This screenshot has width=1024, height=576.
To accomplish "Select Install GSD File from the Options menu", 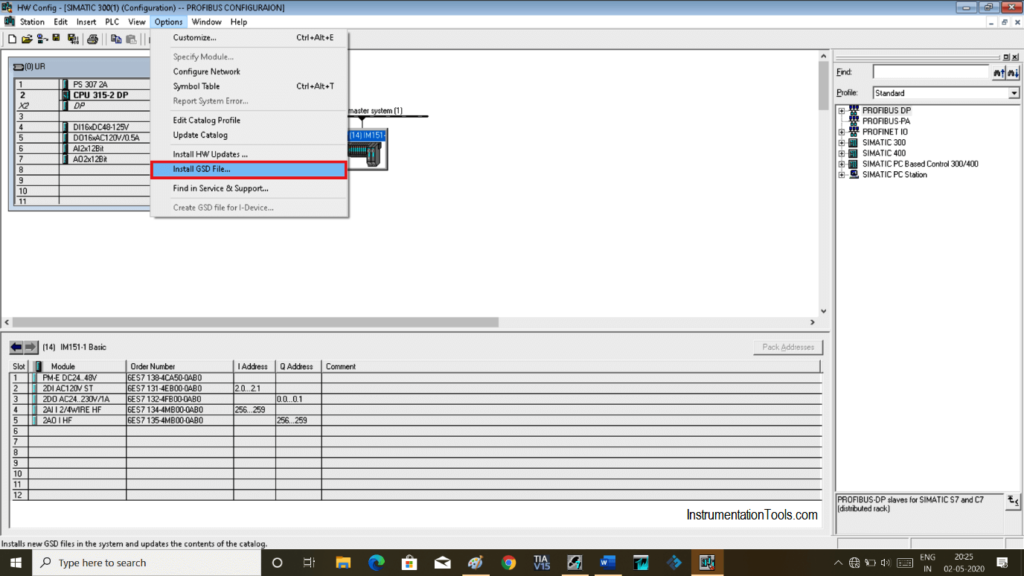I will tap(202, 168).
